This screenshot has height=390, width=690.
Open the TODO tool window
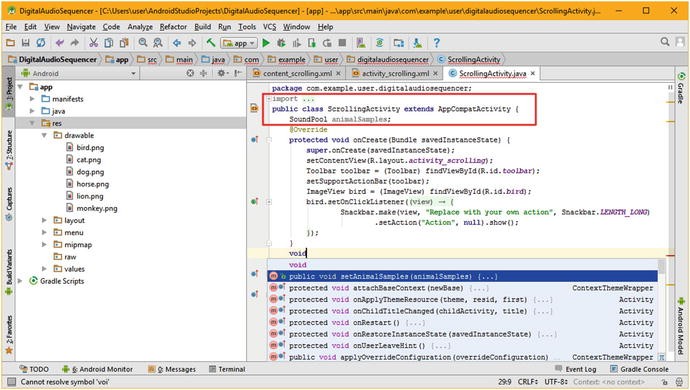pos(34,369)
